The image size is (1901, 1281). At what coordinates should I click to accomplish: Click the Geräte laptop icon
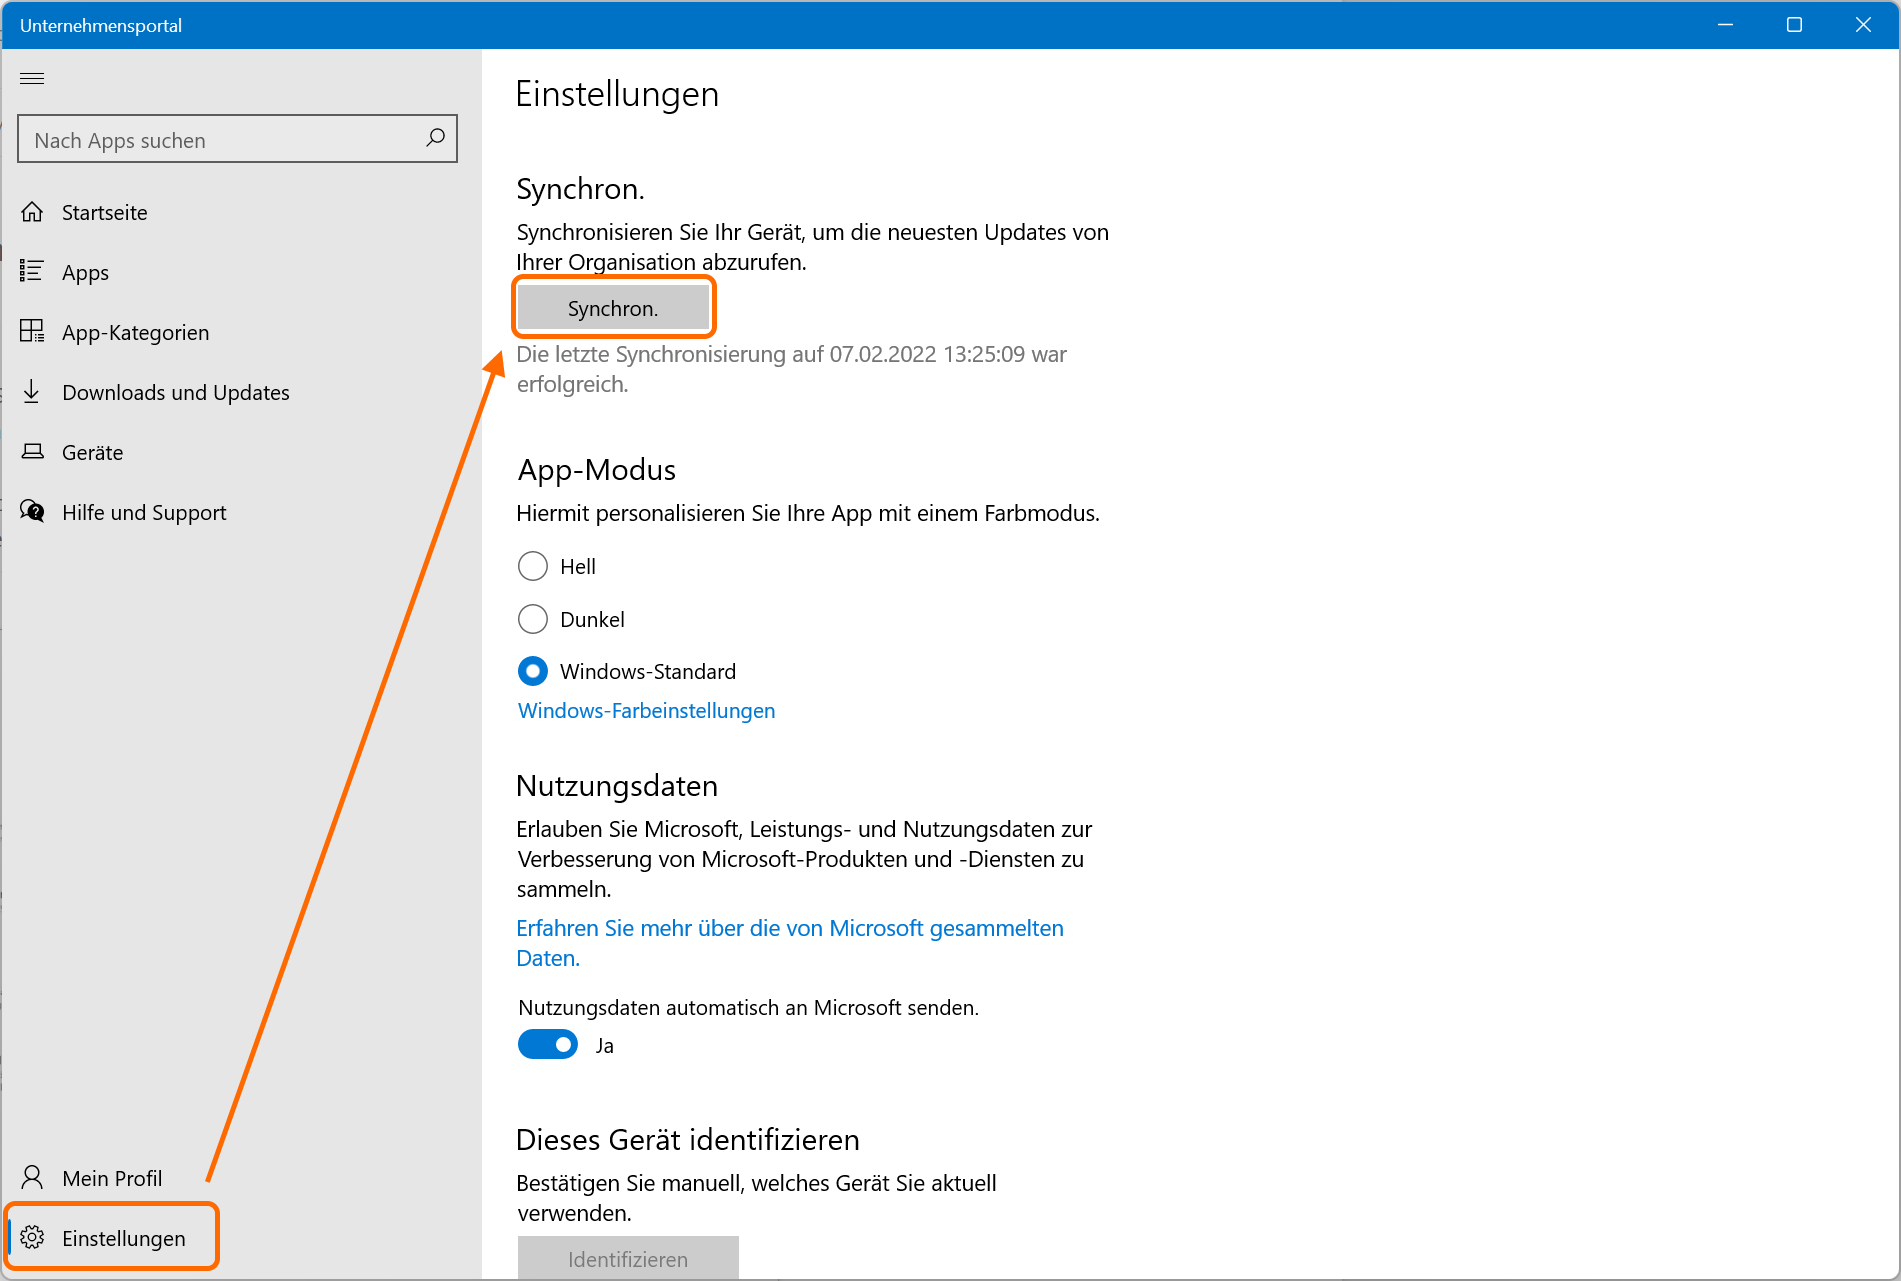pos(32,451)
